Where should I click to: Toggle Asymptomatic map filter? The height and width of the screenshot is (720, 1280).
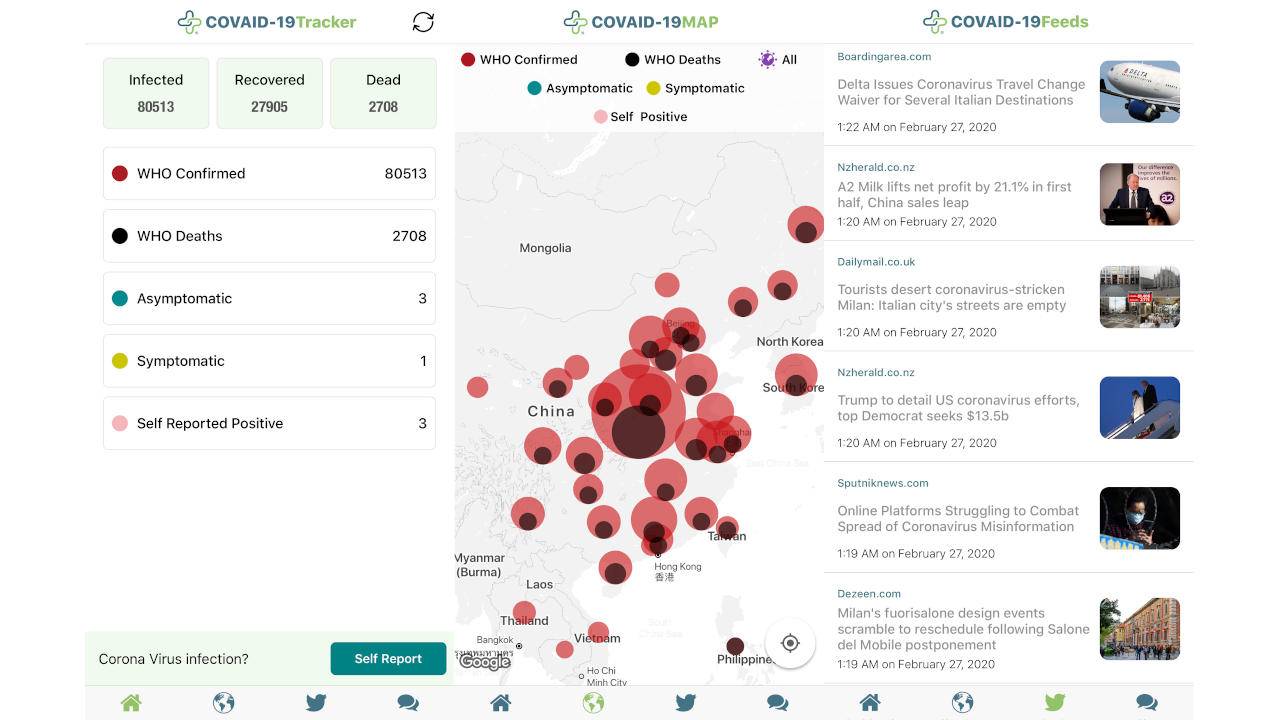580,88
